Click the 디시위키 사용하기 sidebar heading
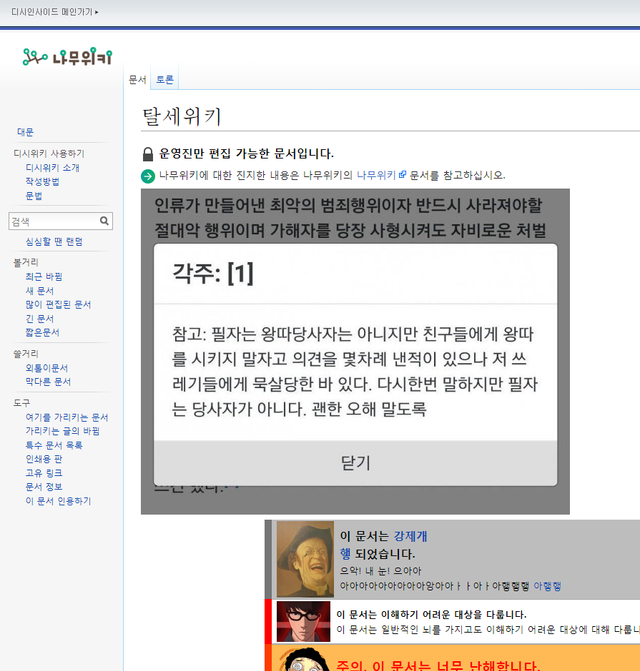Viewport: 640px width, 671px height. point(49,154)
